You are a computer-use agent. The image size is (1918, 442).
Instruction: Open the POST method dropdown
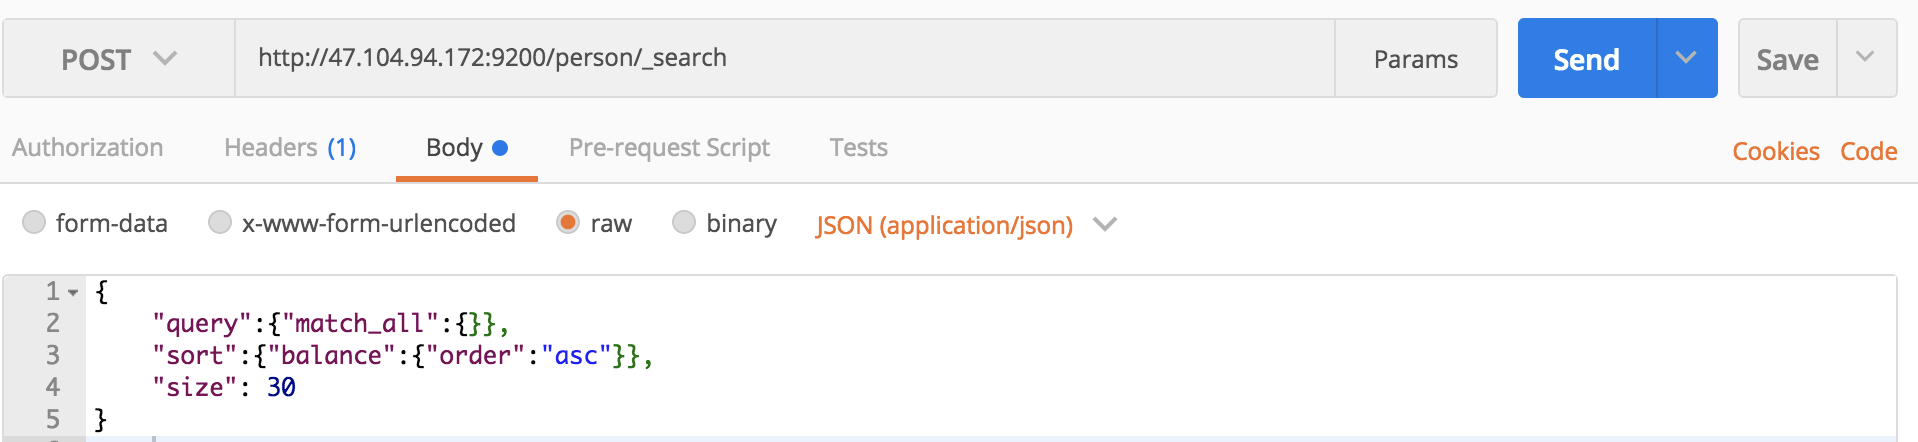119,59
